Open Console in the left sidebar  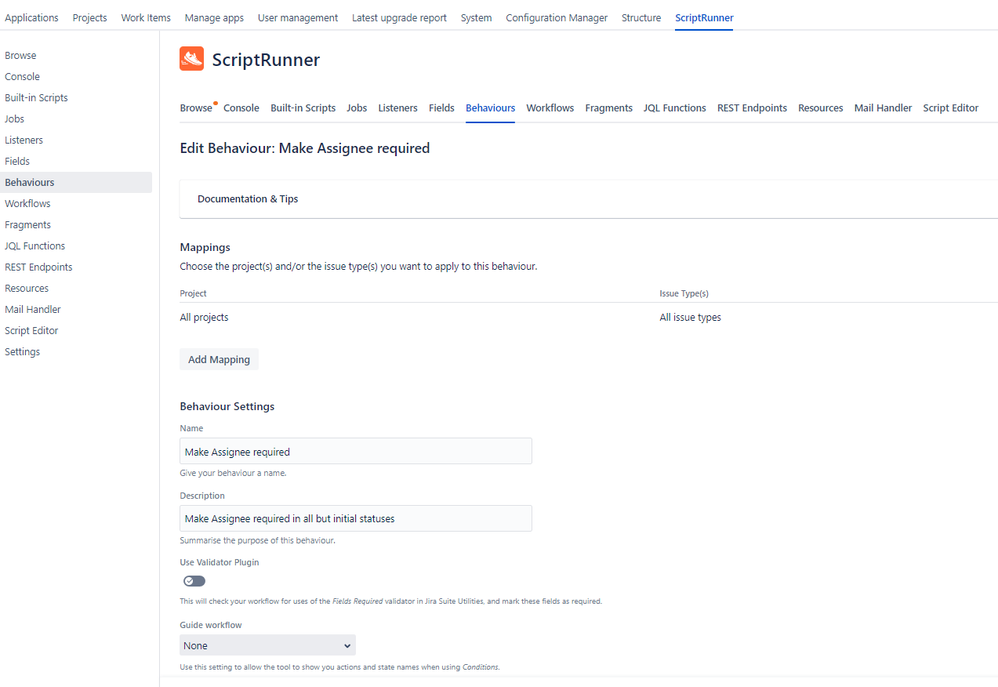(x=22, y=76)
